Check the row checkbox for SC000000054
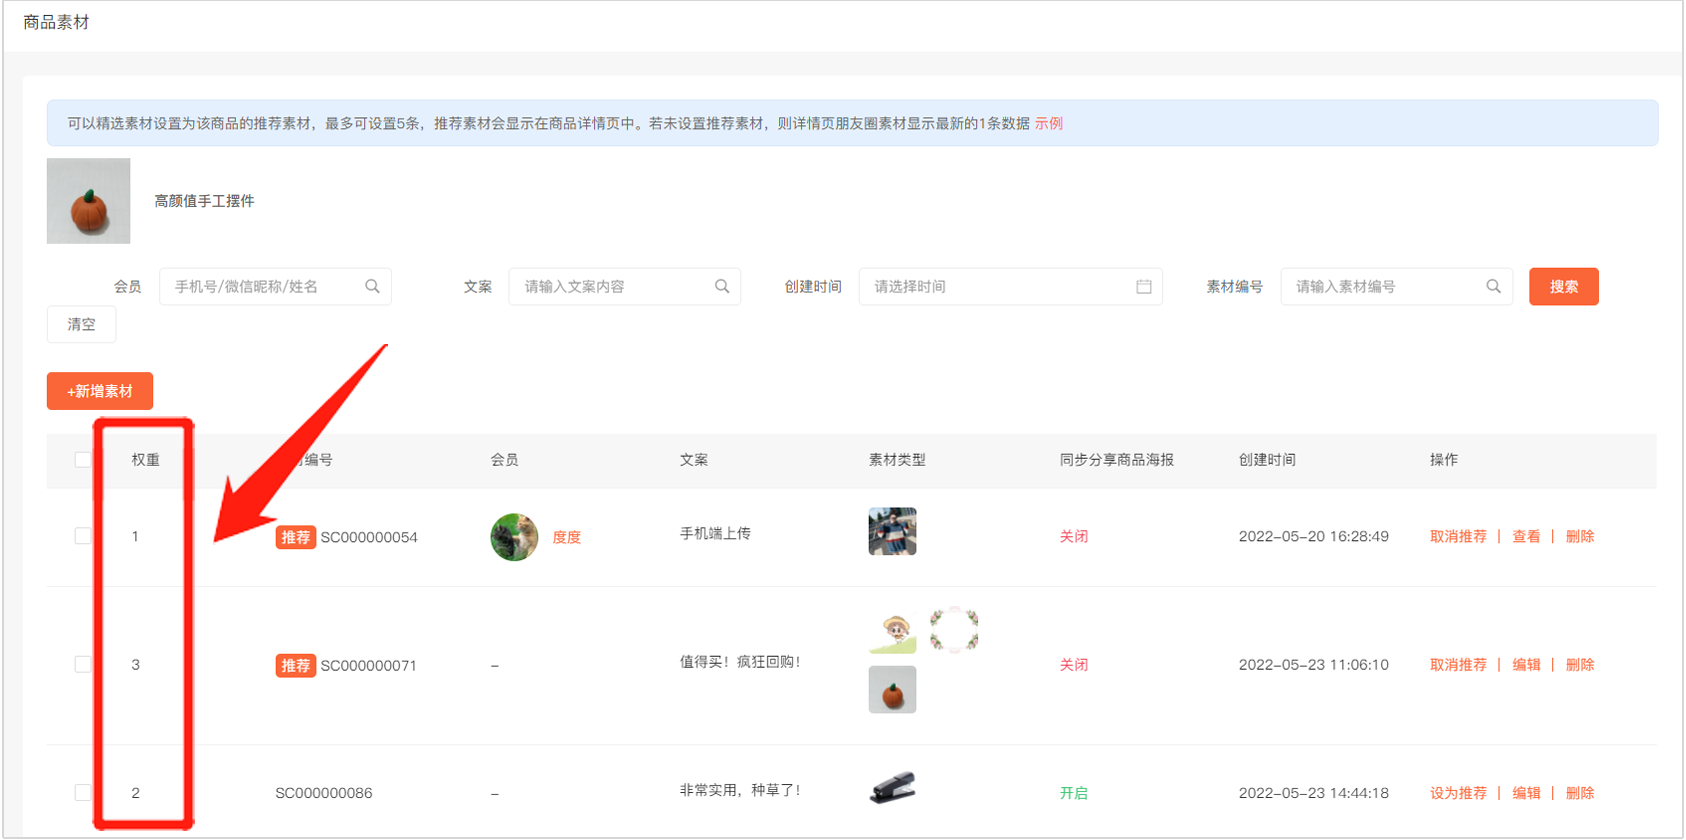1686x840 pixels. 83,536
